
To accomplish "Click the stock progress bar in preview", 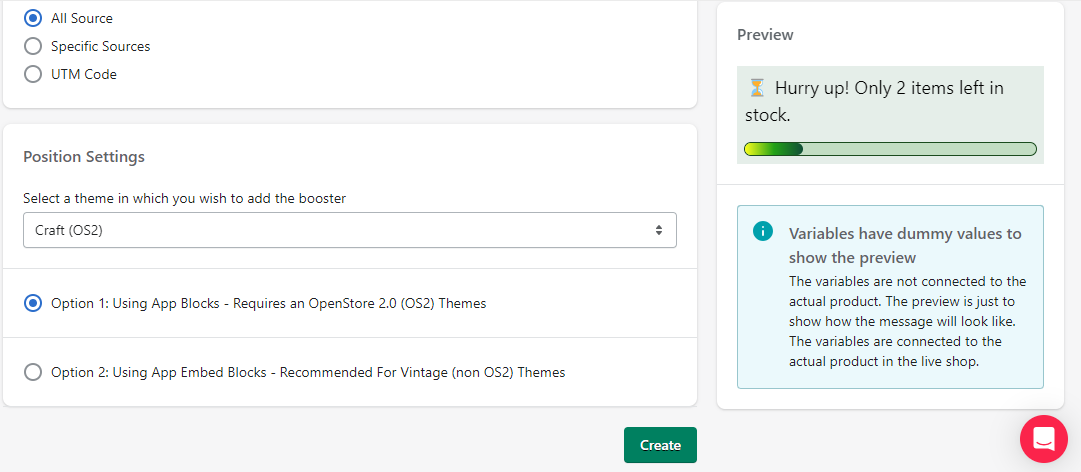I will 890,149.
